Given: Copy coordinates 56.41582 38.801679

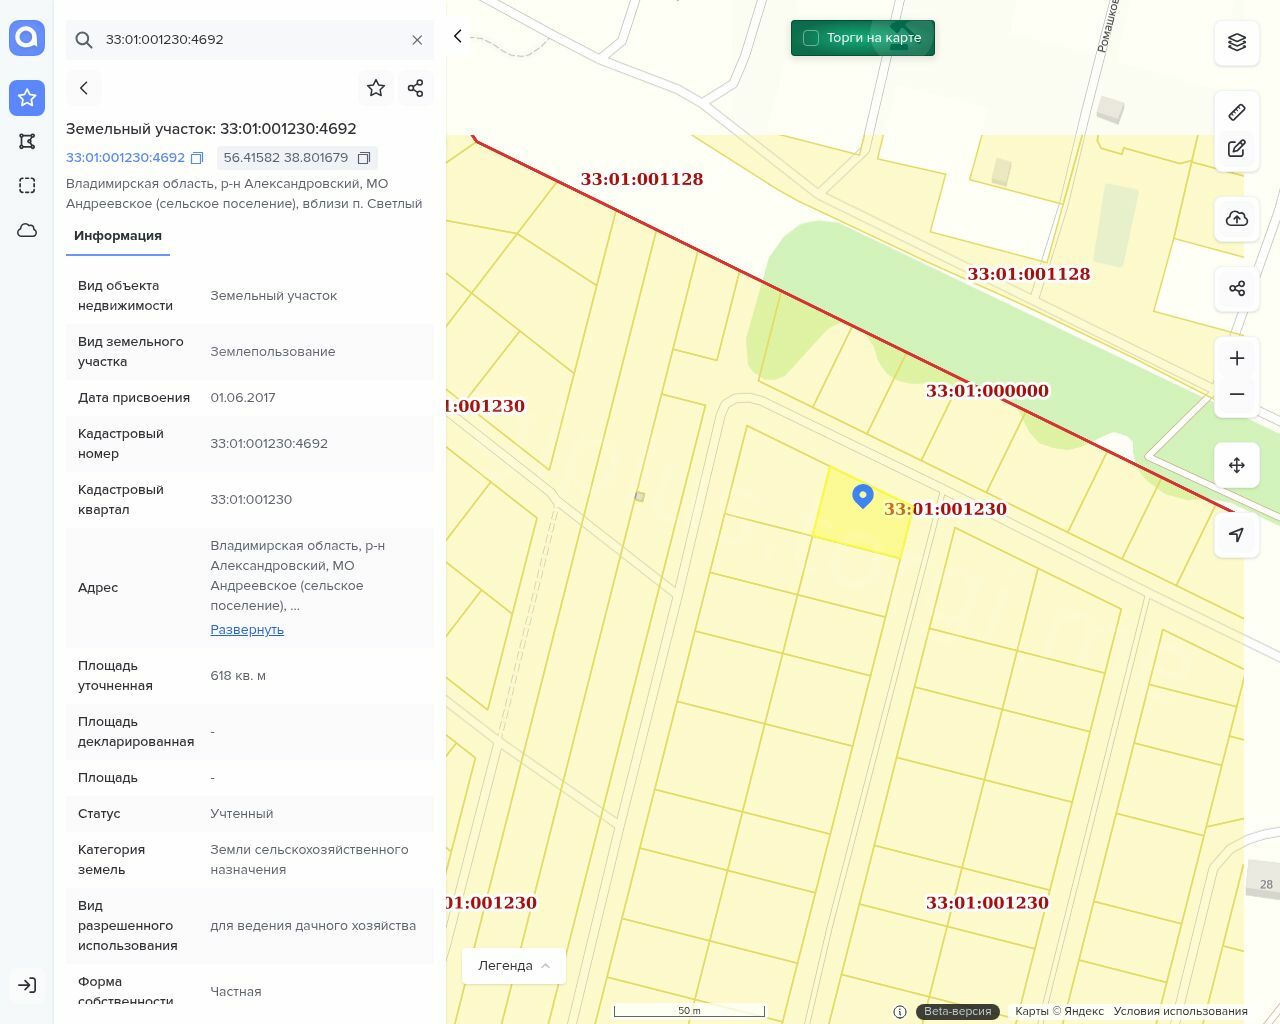Looking at the screenshot, I should [x=364, y=158].
